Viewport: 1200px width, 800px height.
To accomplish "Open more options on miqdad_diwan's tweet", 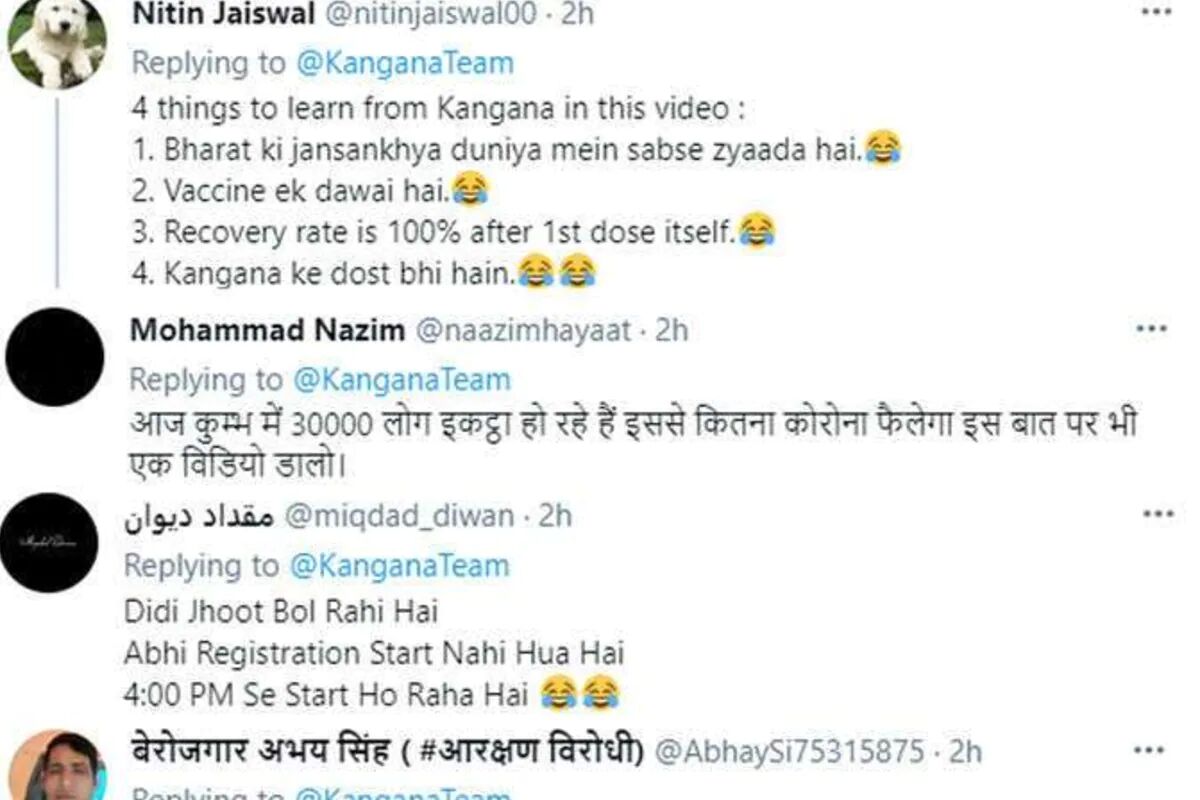I will (x=1158, y=514).
